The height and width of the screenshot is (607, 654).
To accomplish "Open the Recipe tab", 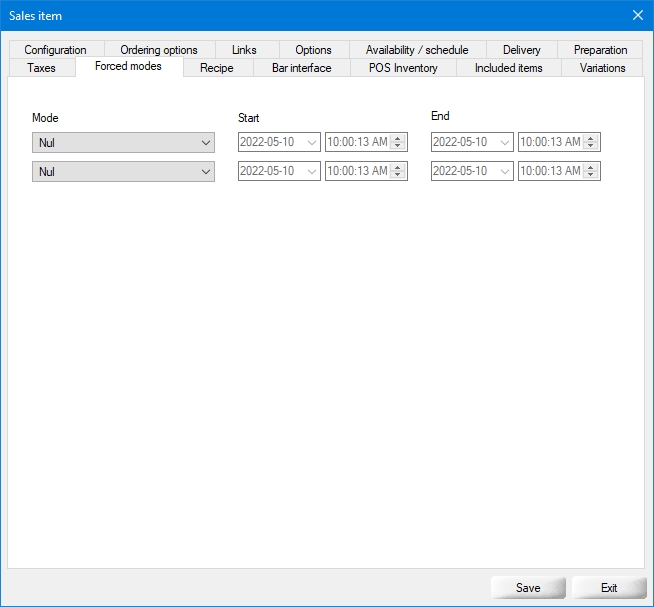I will point(216,68).
